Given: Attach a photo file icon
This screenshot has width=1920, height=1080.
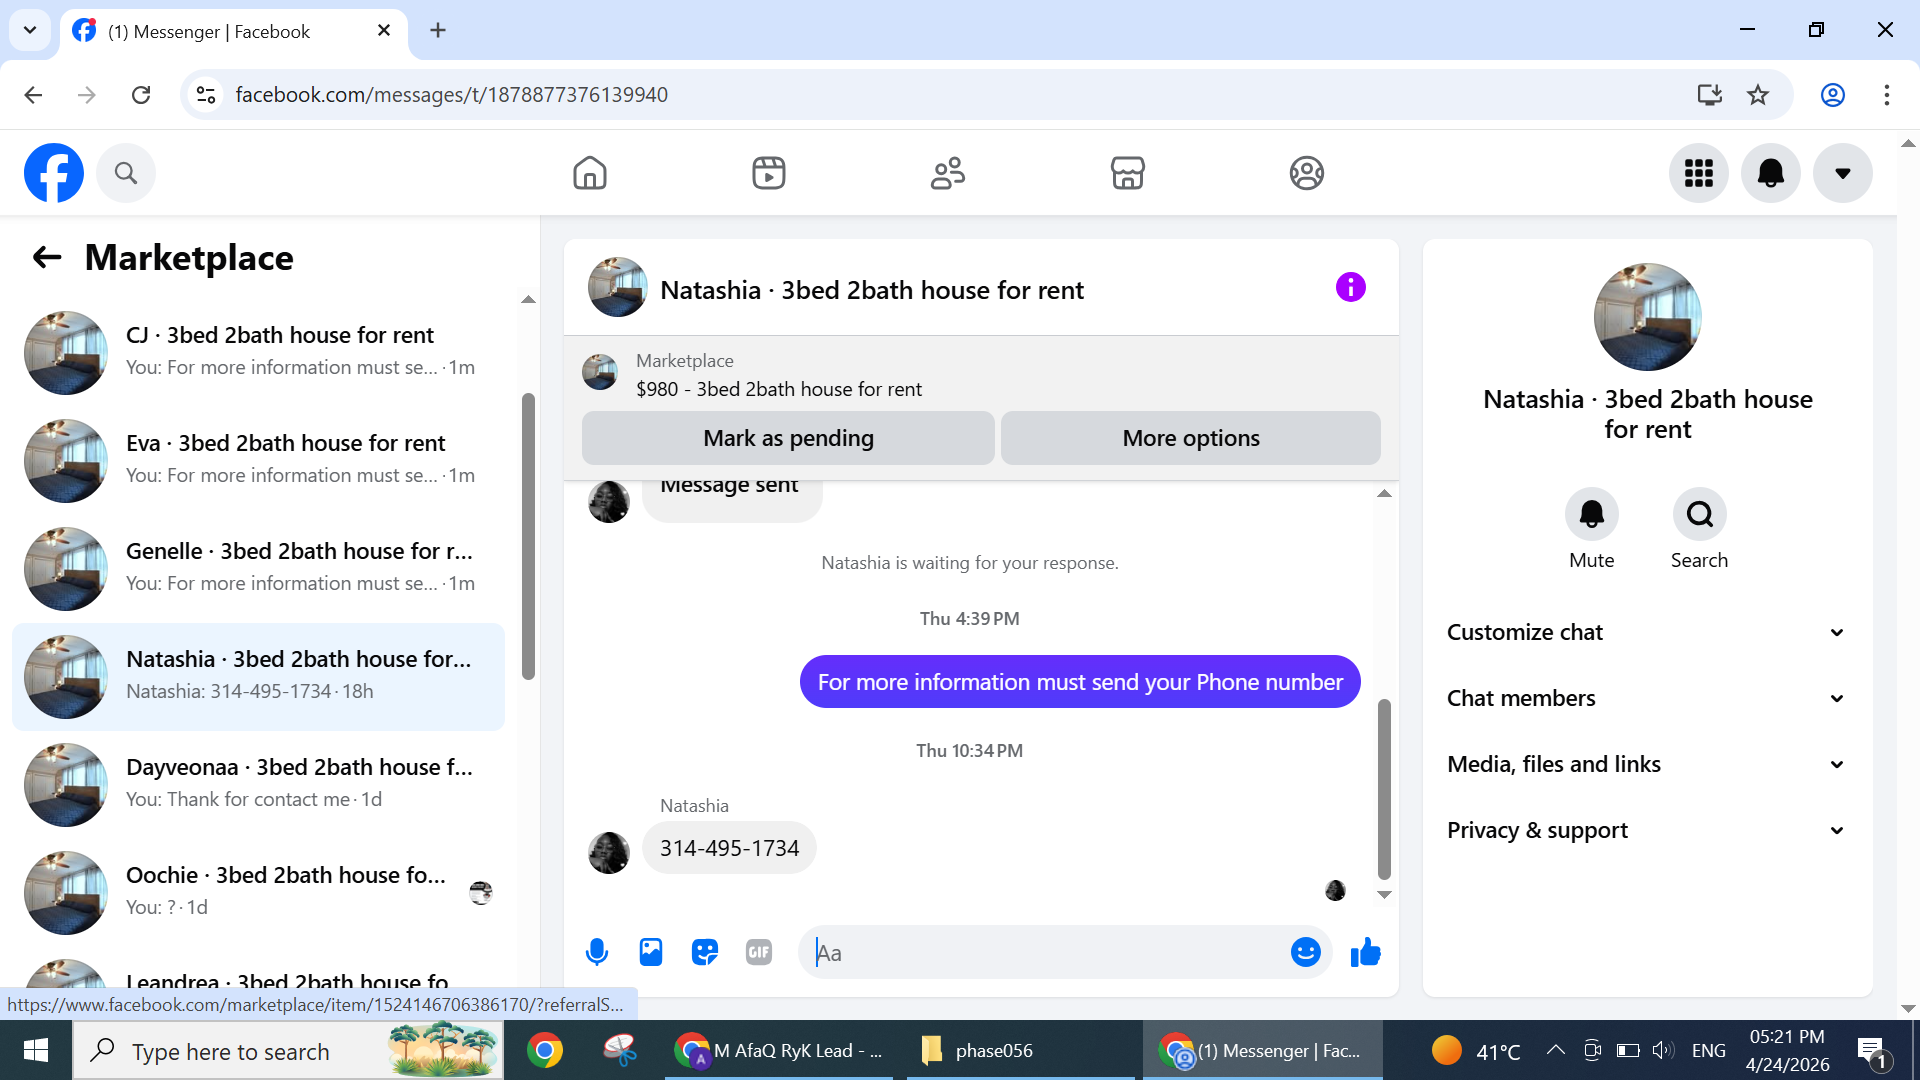Looking at the screenshot, I should coord(651,952).
